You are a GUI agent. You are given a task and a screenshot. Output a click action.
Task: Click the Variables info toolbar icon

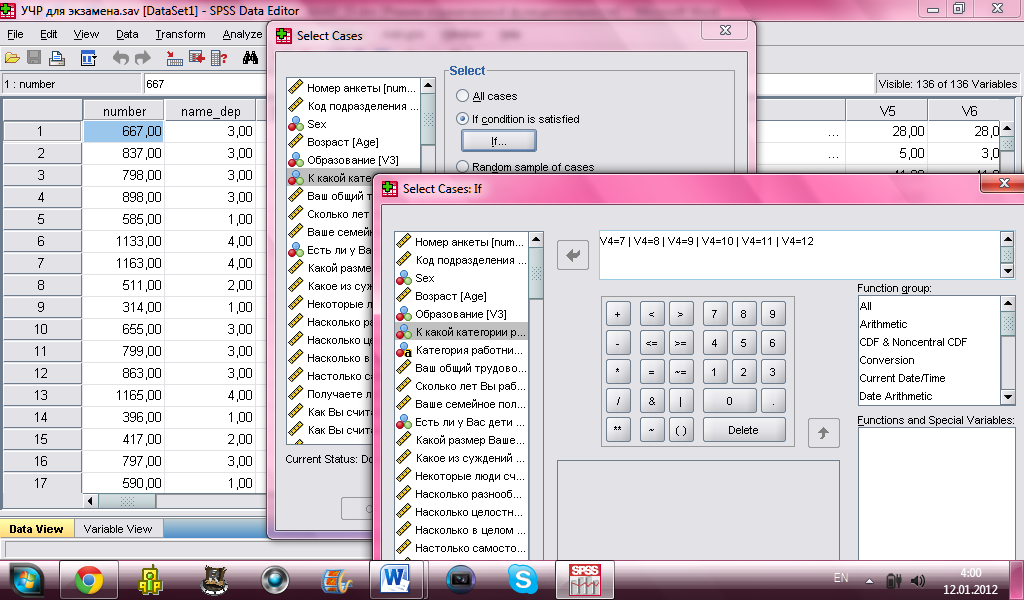pos(219,59)
